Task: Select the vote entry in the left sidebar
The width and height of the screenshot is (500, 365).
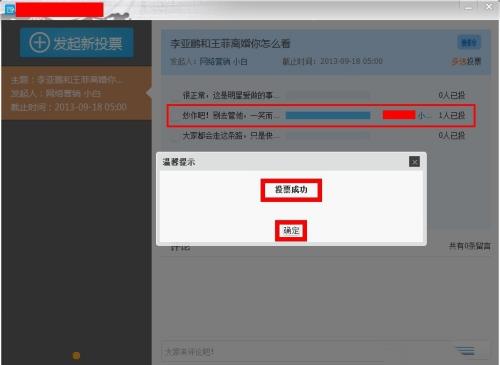Action: pos(76,93)
